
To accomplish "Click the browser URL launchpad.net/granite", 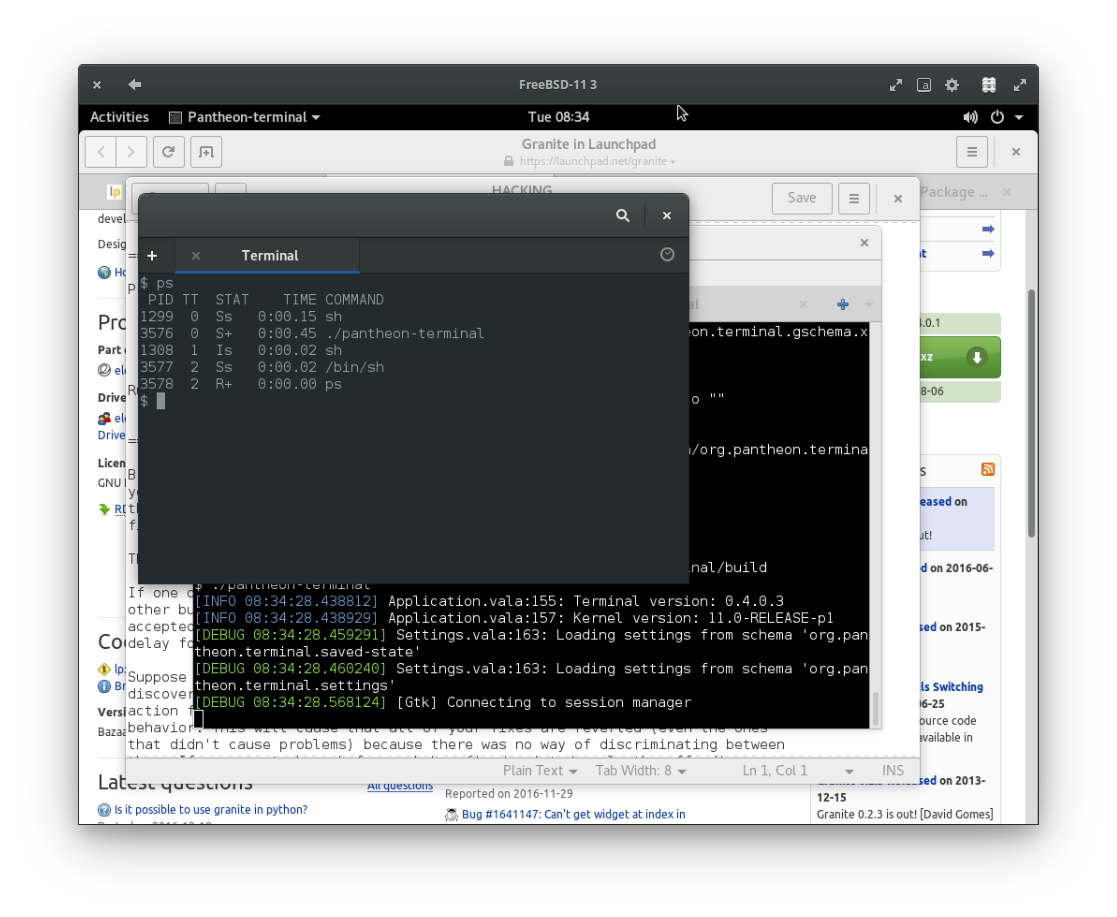I will 593,161.
